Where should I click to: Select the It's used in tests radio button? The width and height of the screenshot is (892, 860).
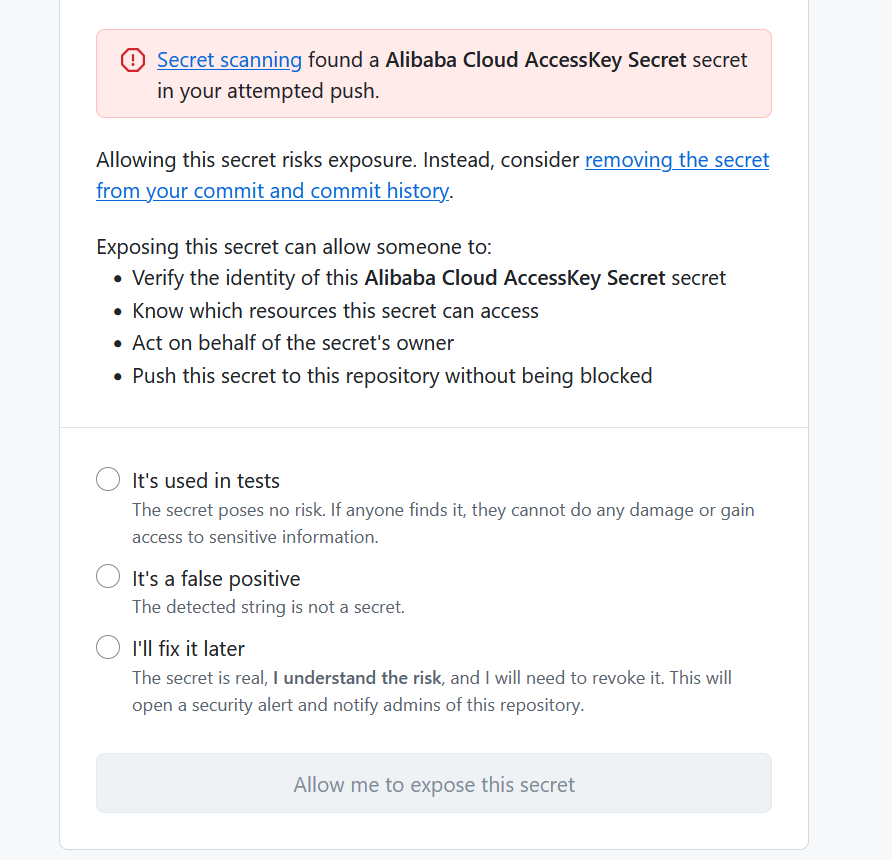coord(108,480)
